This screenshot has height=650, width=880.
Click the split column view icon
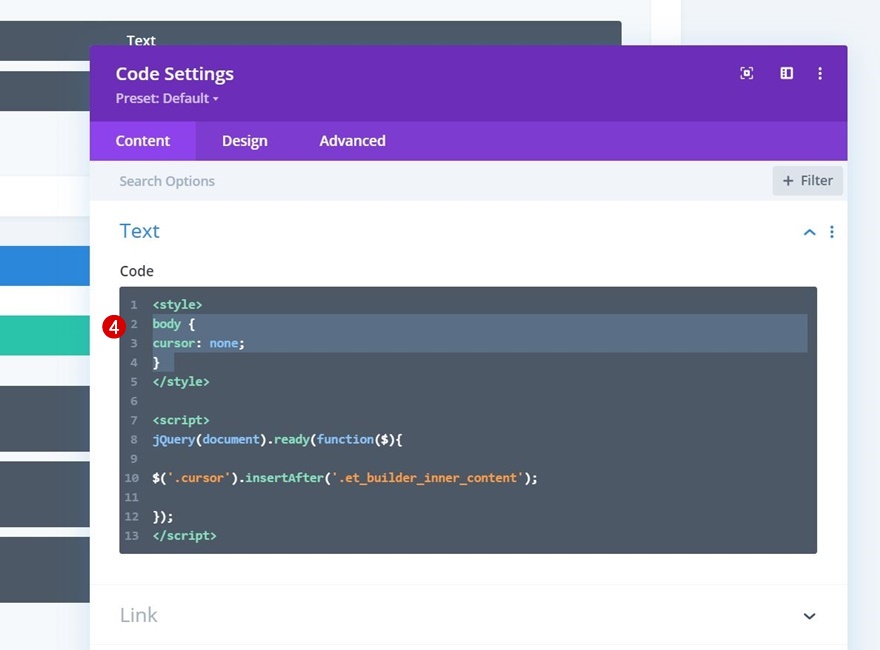[x=787, y=73]
